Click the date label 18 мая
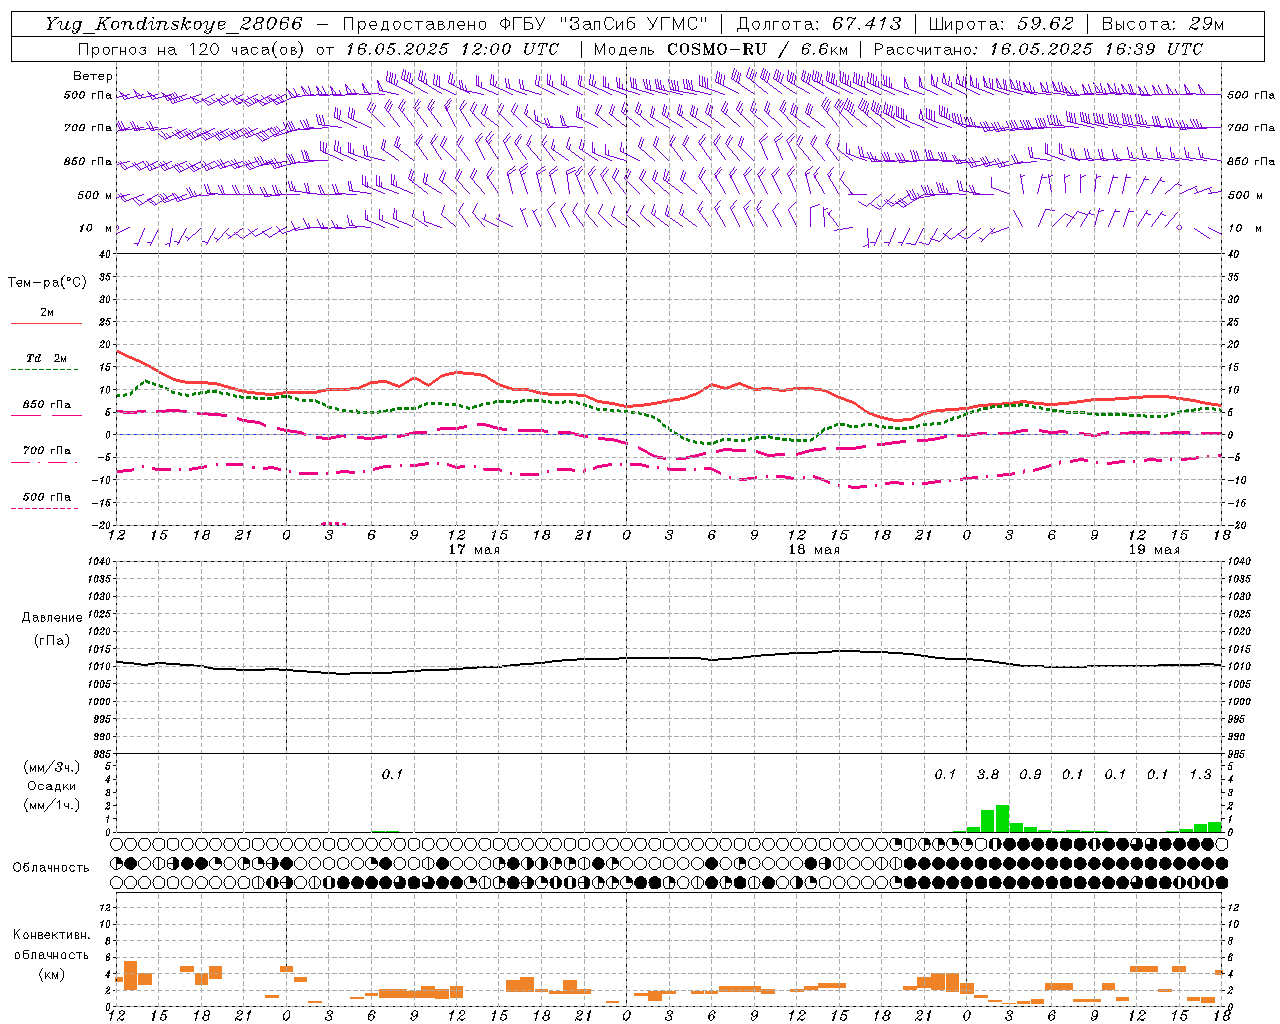This screenshot has height=1024, width=1280. [814, 550]
